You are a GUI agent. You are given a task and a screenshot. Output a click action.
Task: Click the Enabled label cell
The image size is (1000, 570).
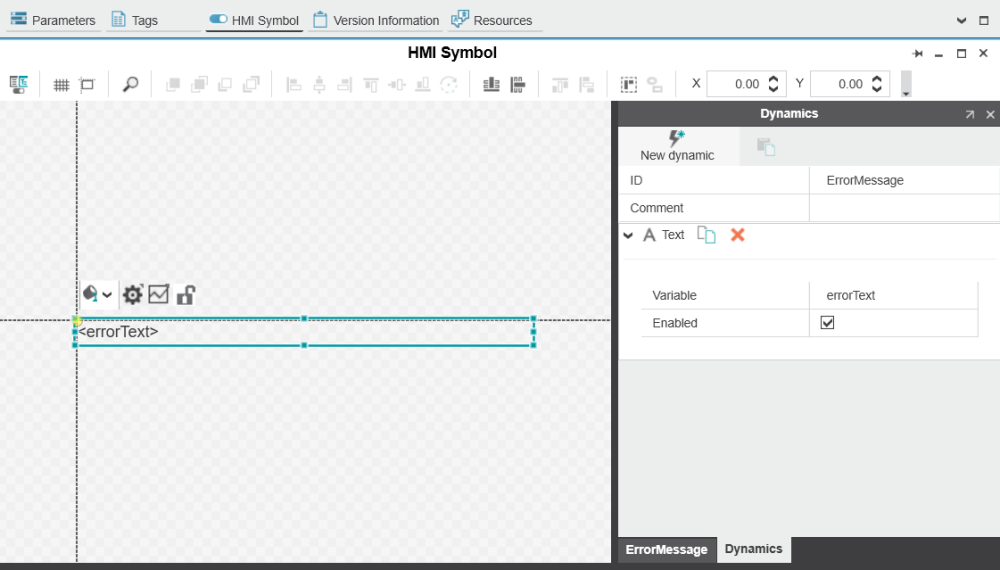tap(725, 323)
